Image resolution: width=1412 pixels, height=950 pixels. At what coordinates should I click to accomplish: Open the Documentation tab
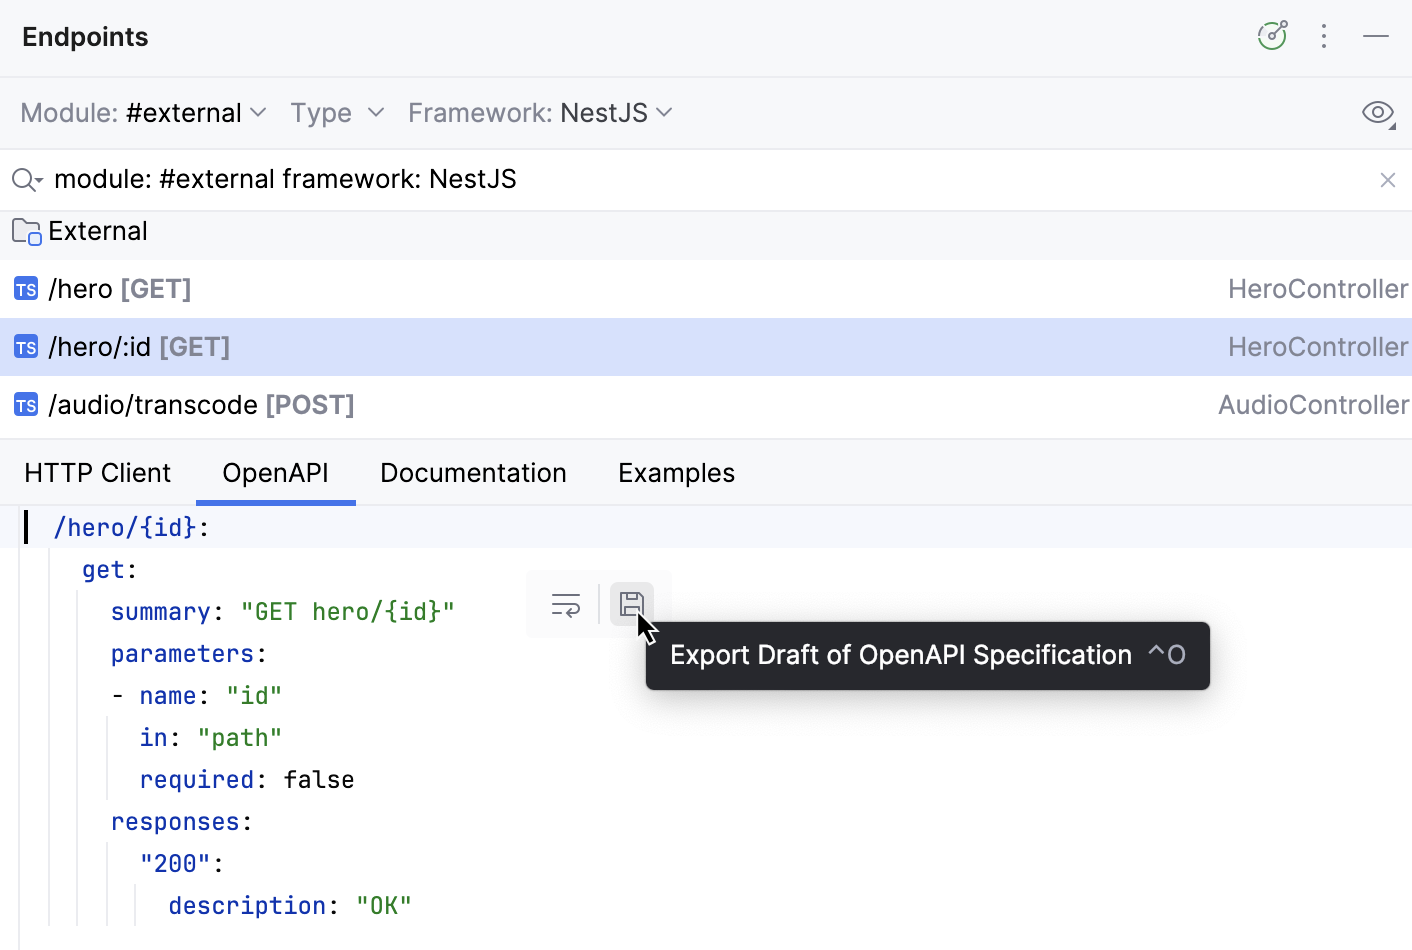[473, 472]
